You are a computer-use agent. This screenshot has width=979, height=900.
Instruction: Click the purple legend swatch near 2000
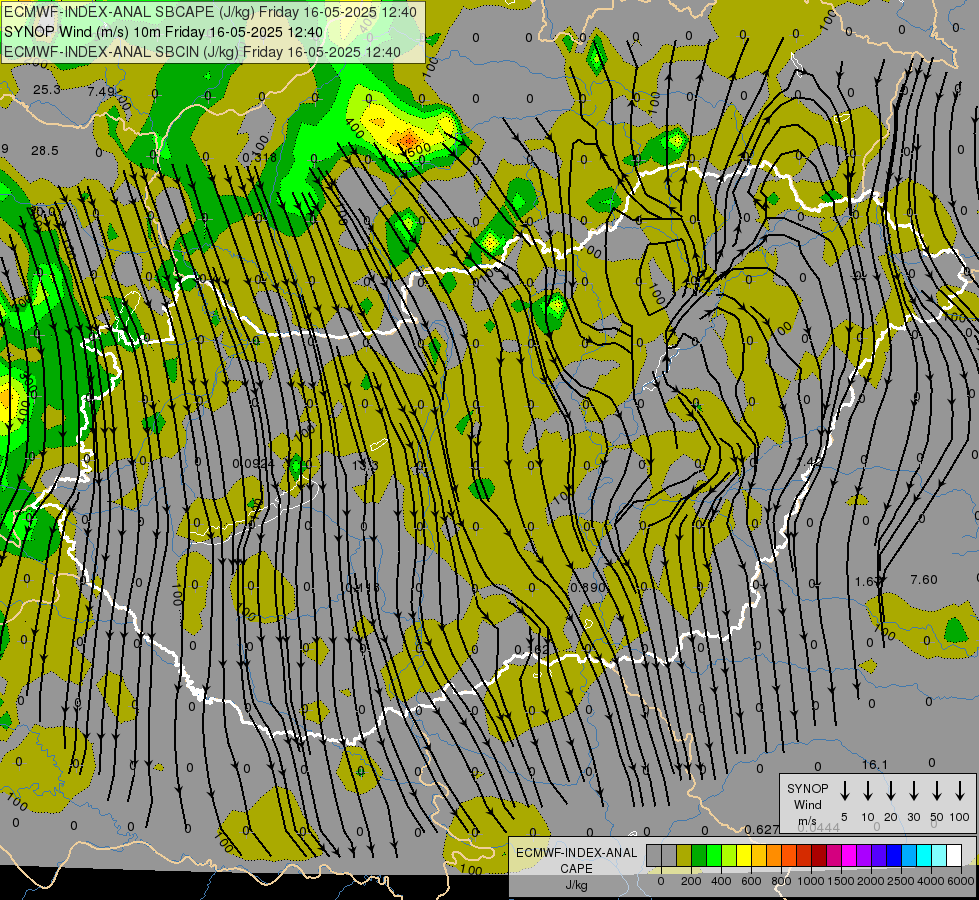tap(865, 855)
